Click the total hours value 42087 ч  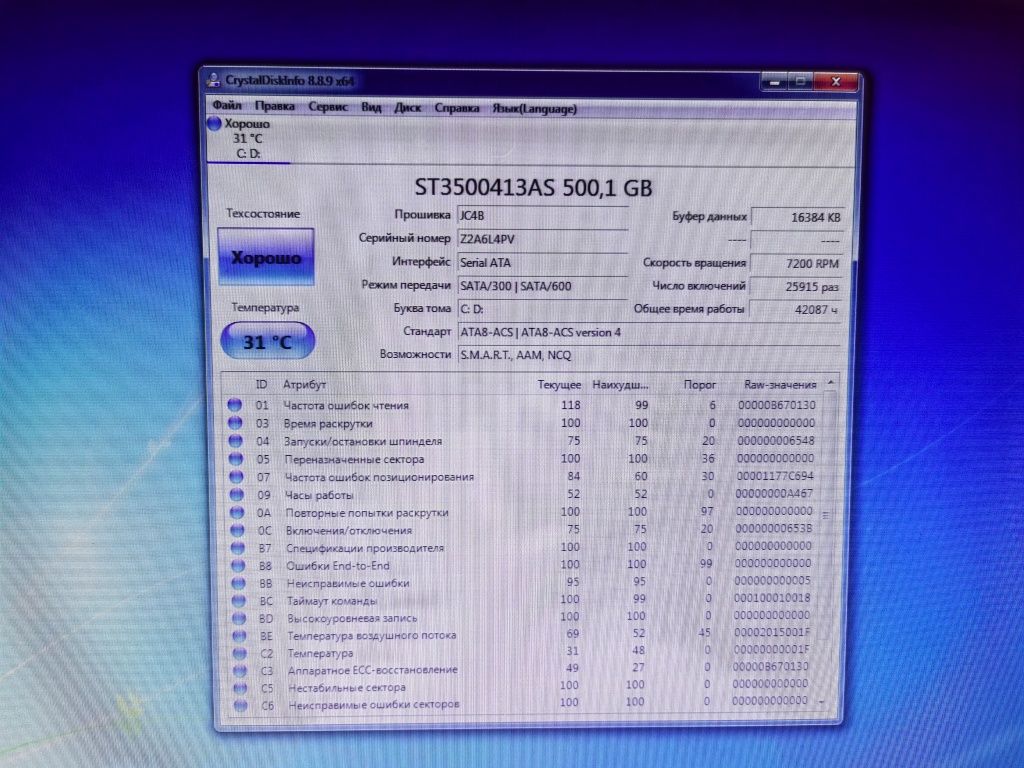[795, 310]
